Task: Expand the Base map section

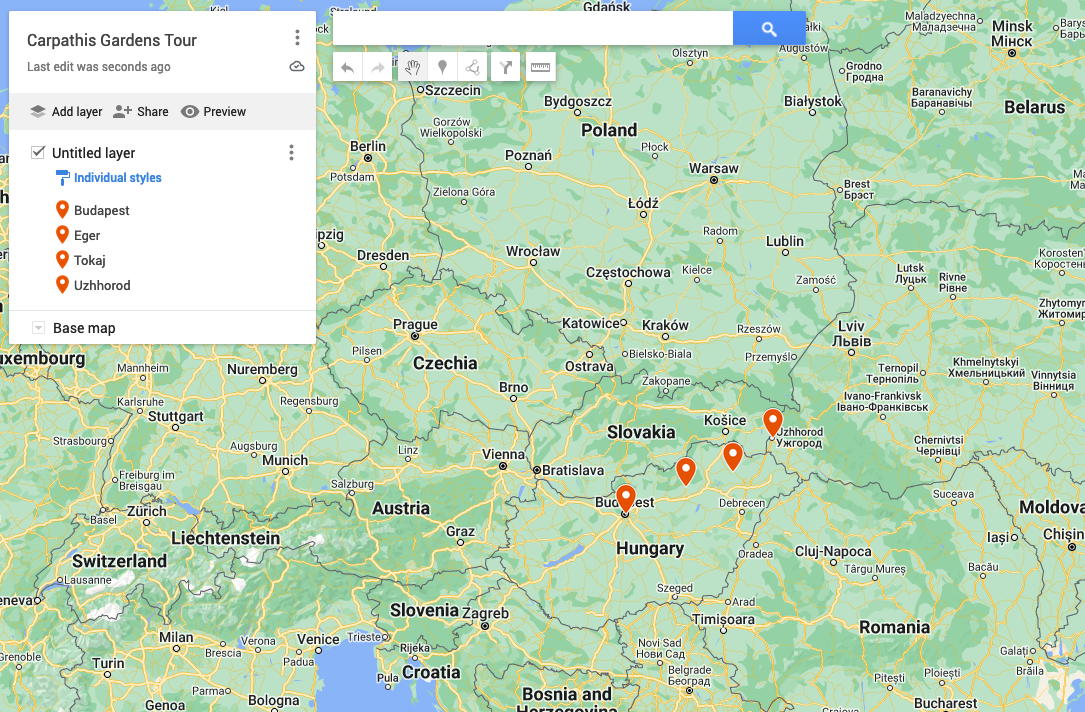Action: click(38, 327)
